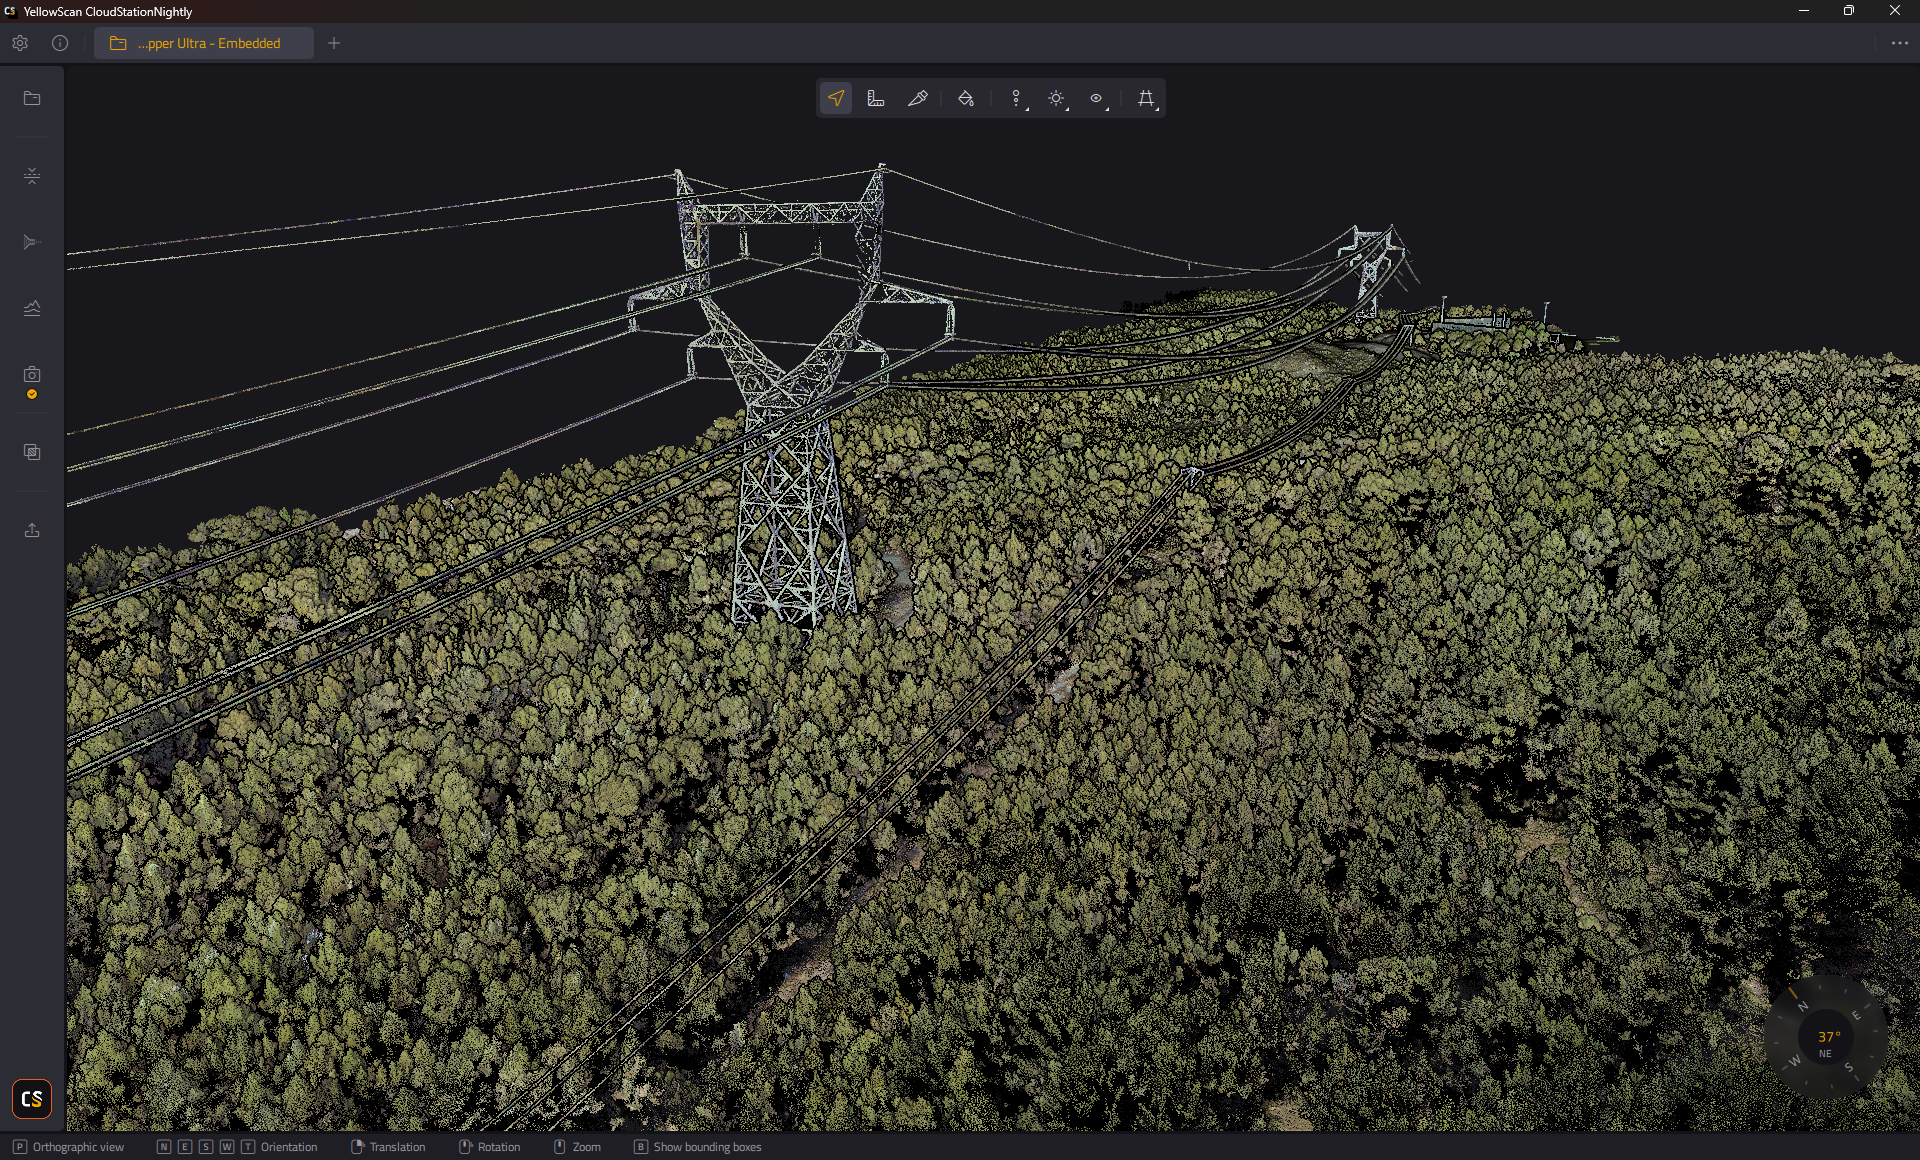This screenshot has width=1920, height=1160.
Task: Select the ruler measurement tool
Action: [876, 98]
